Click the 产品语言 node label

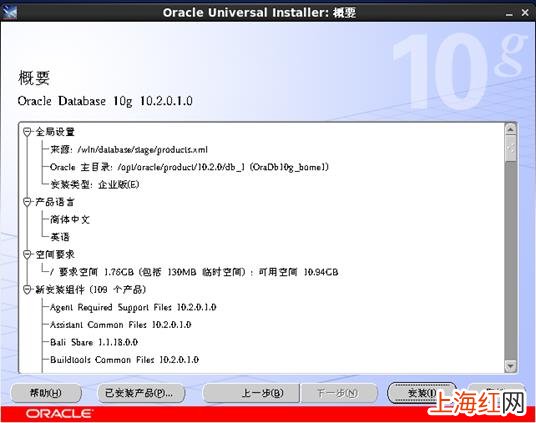tap(55, 202)
